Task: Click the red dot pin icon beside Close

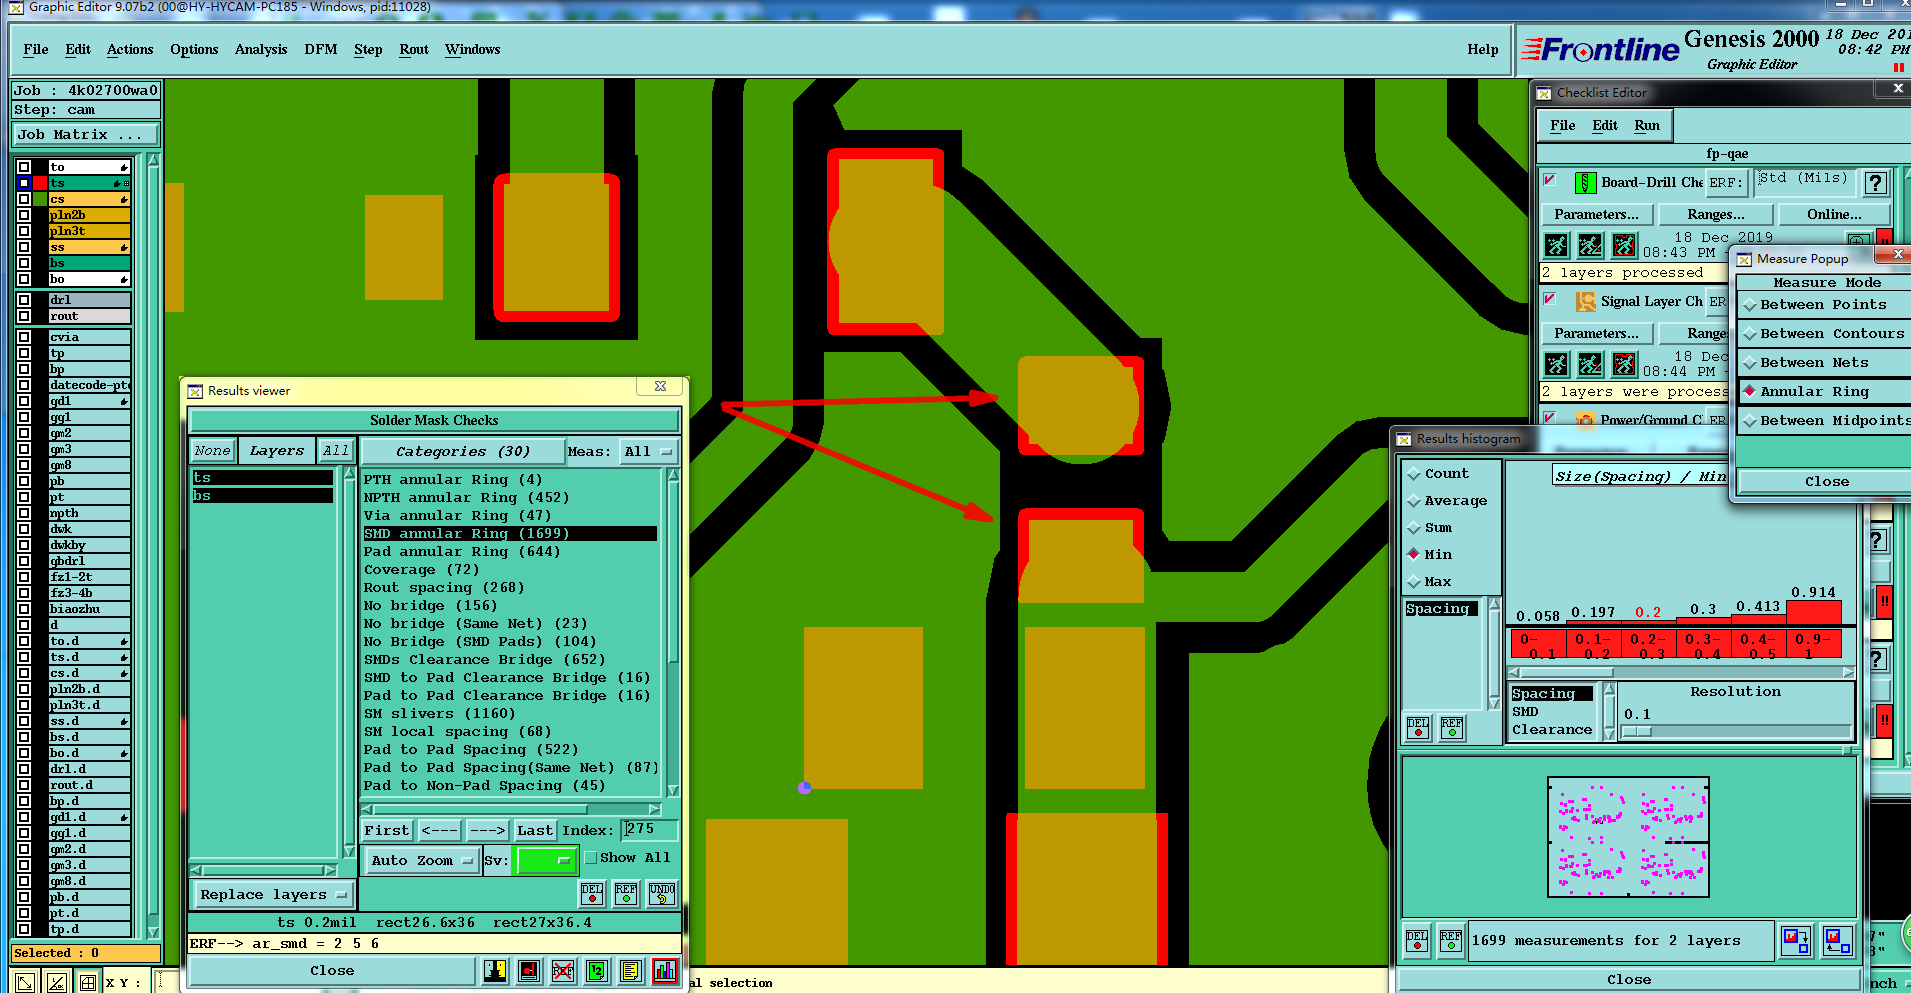Action: 529,970
